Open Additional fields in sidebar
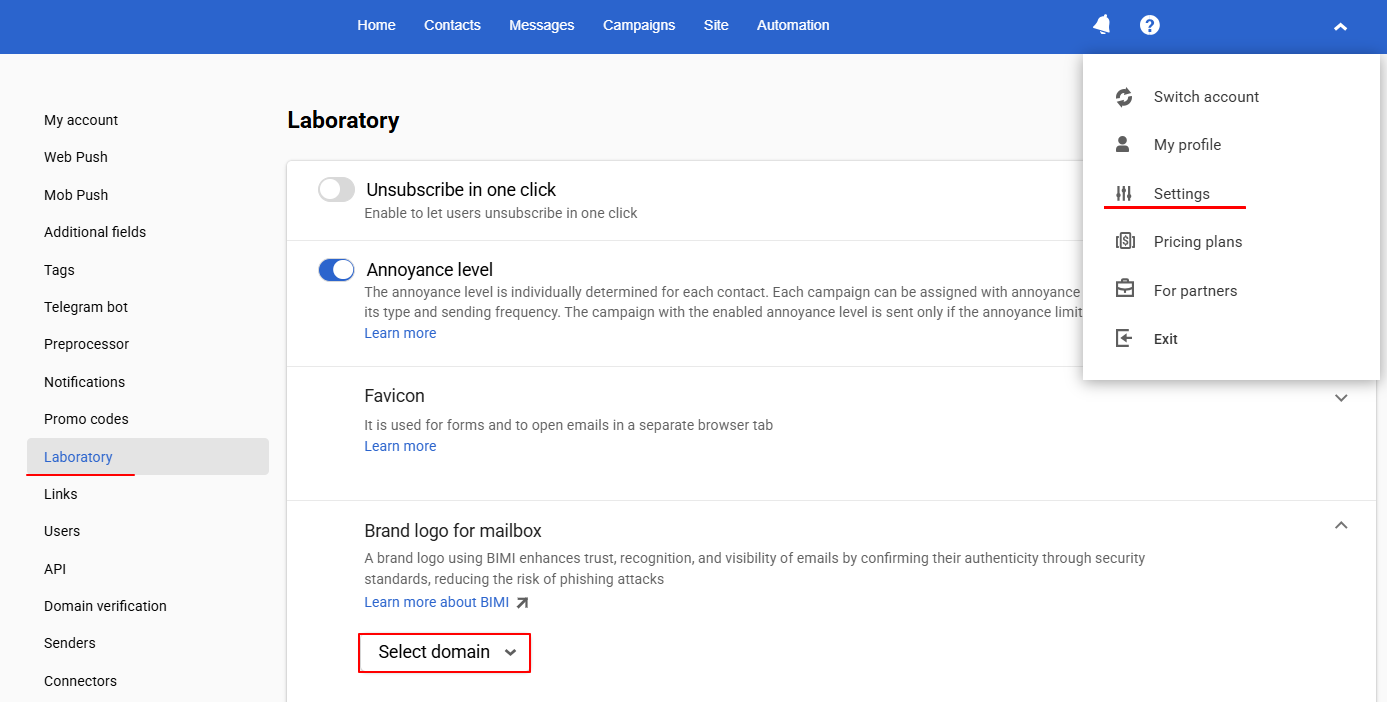1387x702 pixels. (x=95, y=232)
